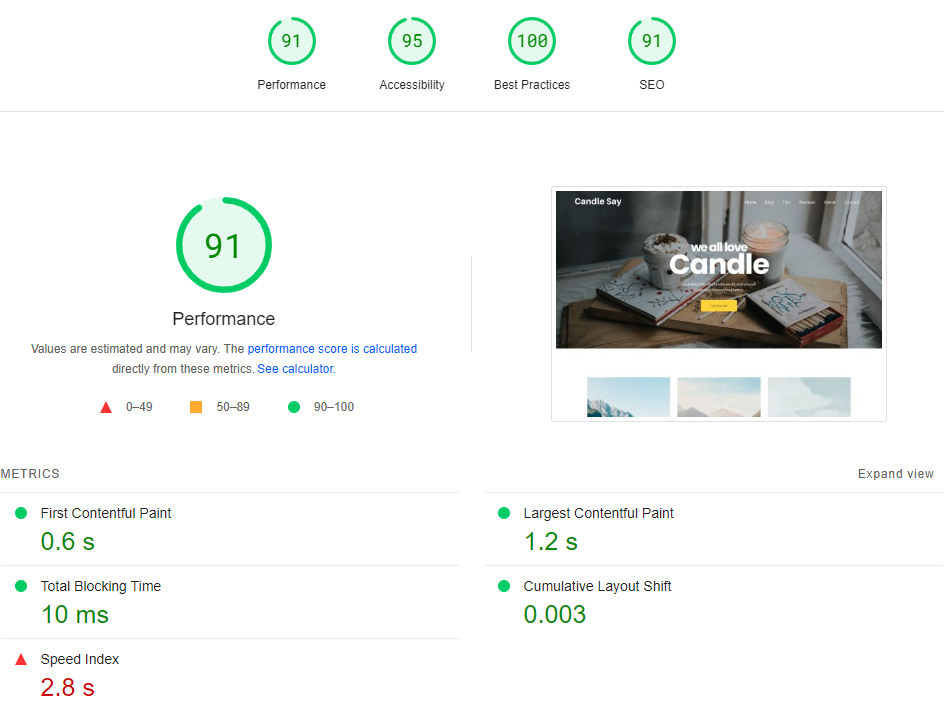The height and width of the screenshot is (712, 944).
Task: Open the Largest Contentful Paint metric label
Action: 598,513
